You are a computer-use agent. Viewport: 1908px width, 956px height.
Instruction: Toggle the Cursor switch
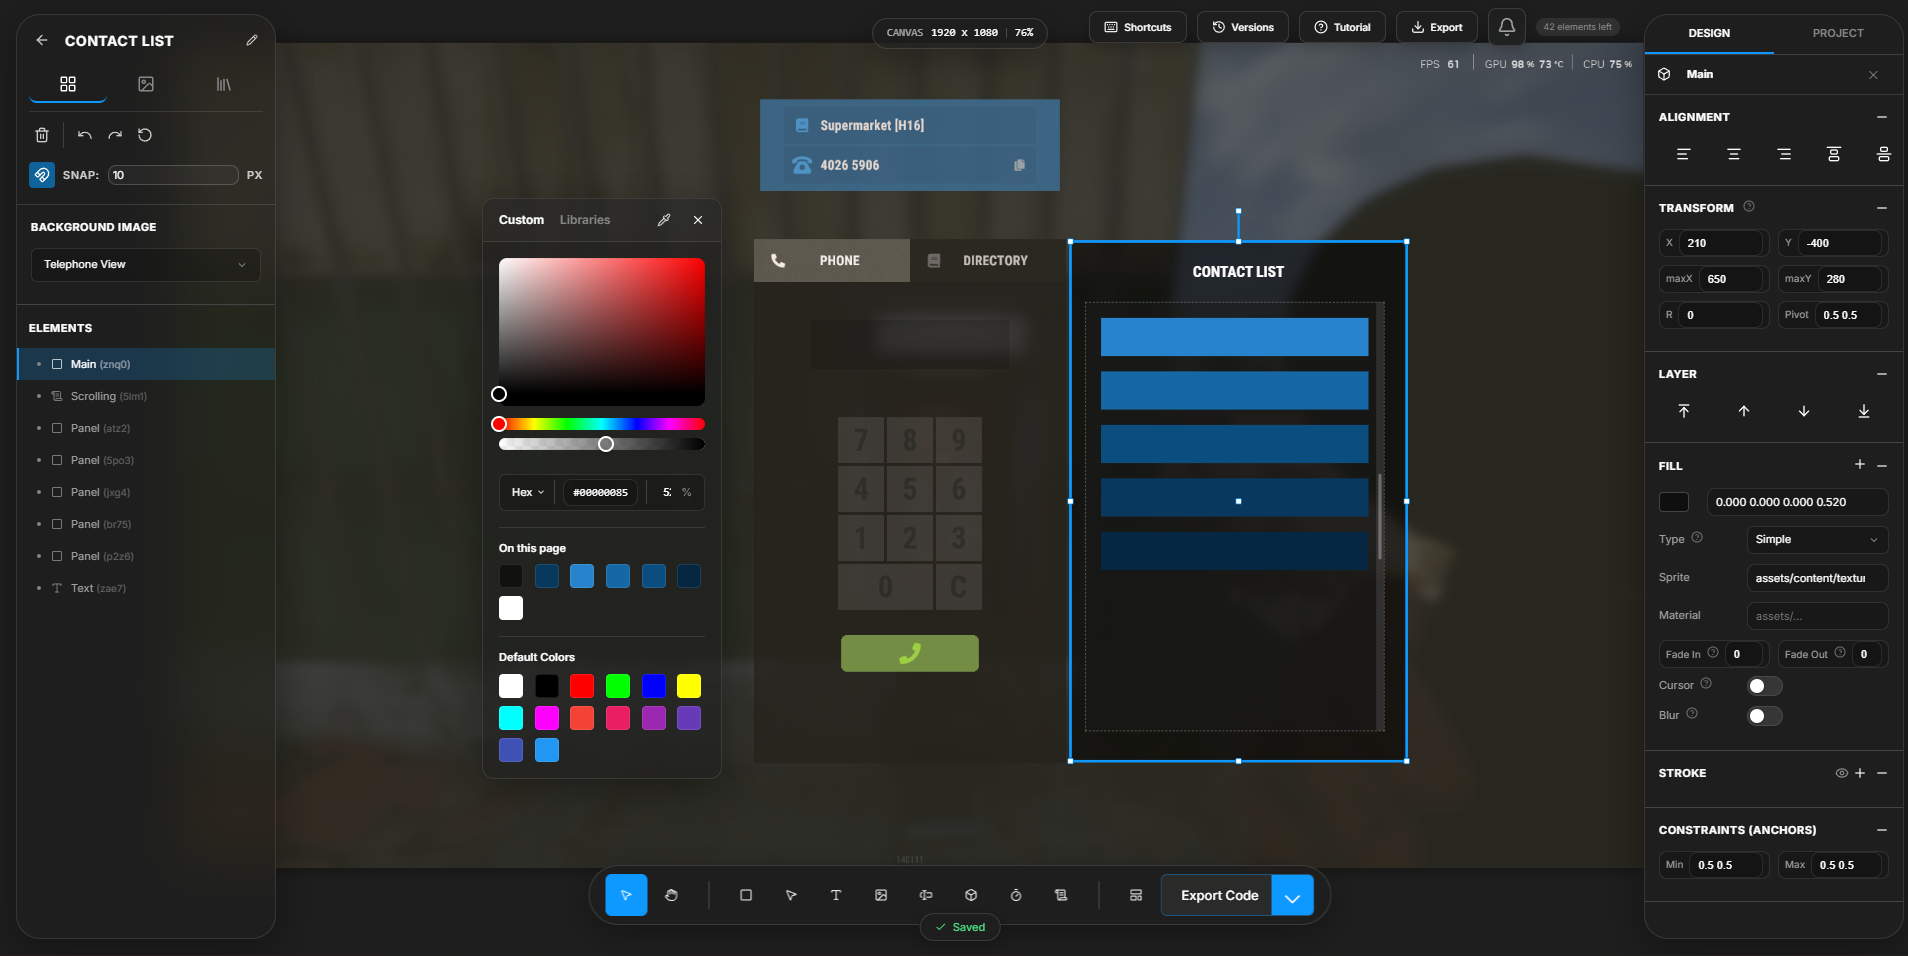tap(1764, 686)
